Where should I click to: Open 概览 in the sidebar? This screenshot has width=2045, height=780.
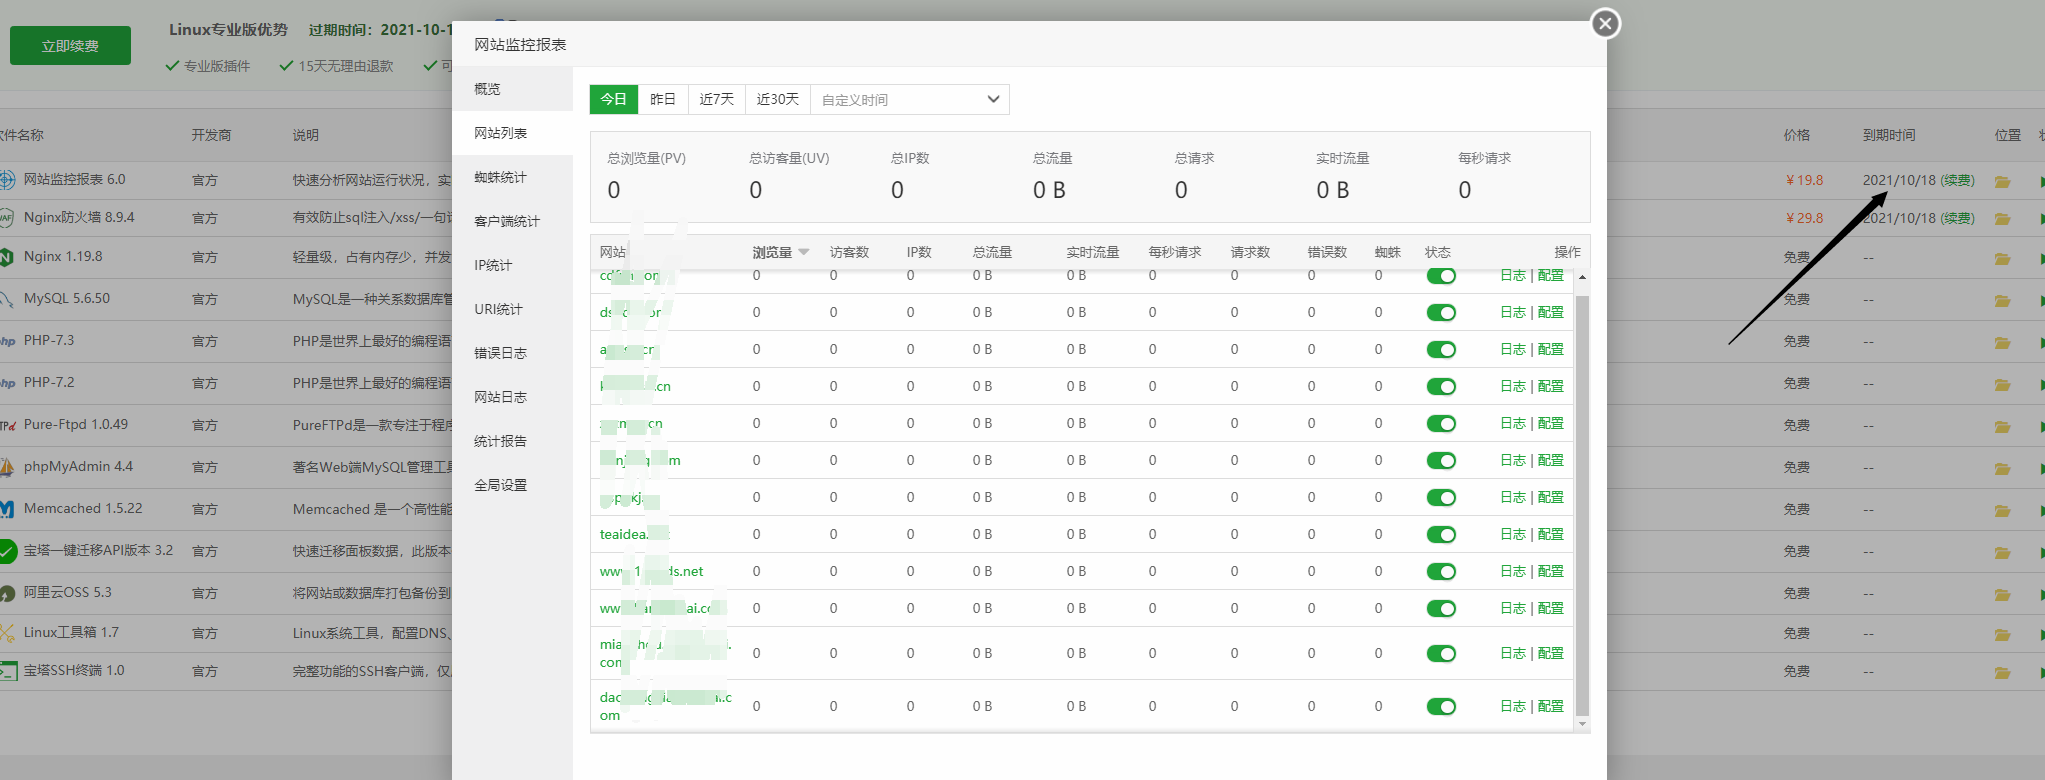click(x=512, y=89)
